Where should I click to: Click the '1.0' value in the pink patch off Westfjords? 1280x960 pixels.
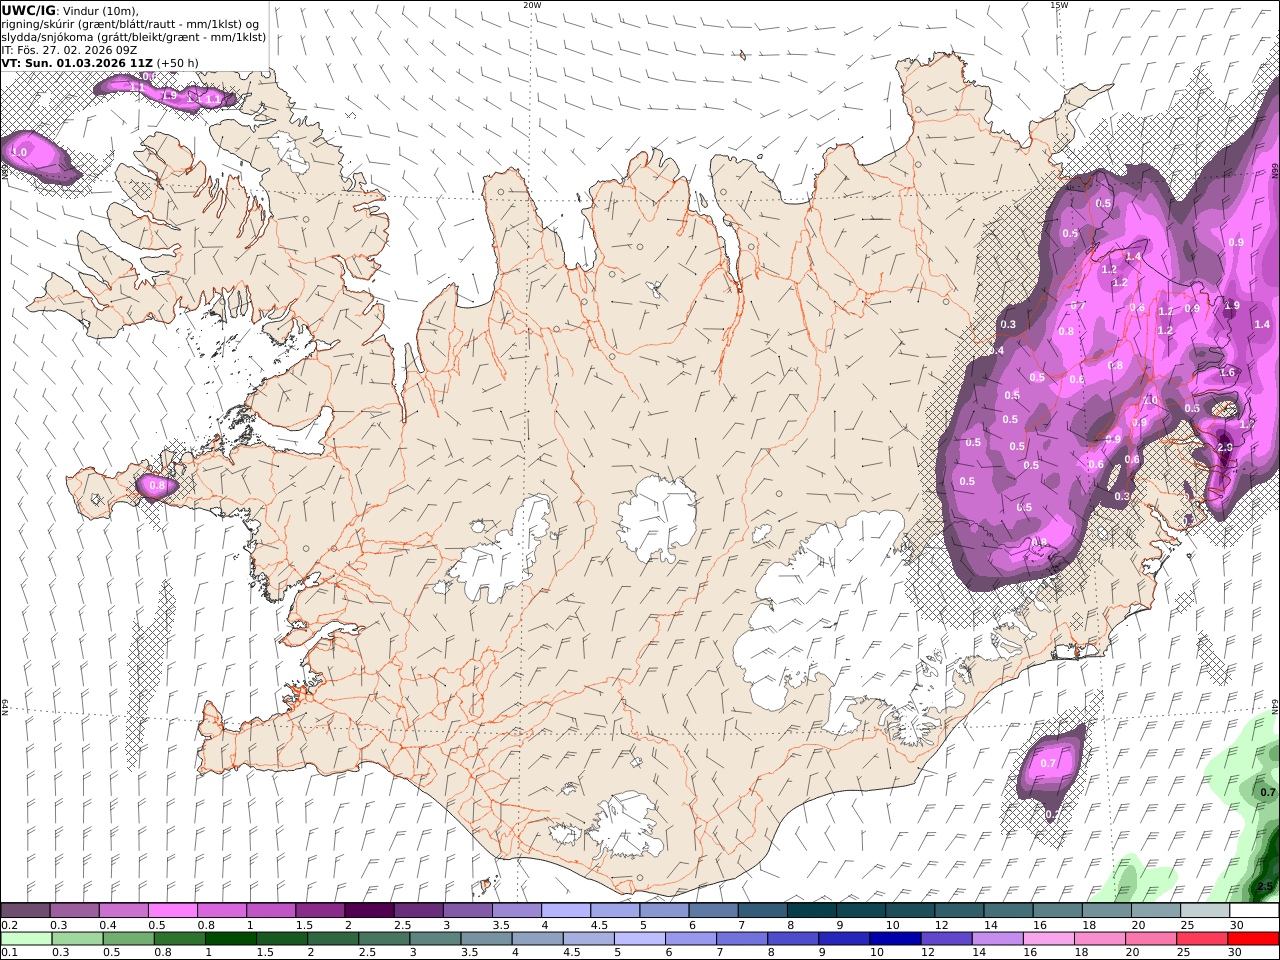coord(19,152)
